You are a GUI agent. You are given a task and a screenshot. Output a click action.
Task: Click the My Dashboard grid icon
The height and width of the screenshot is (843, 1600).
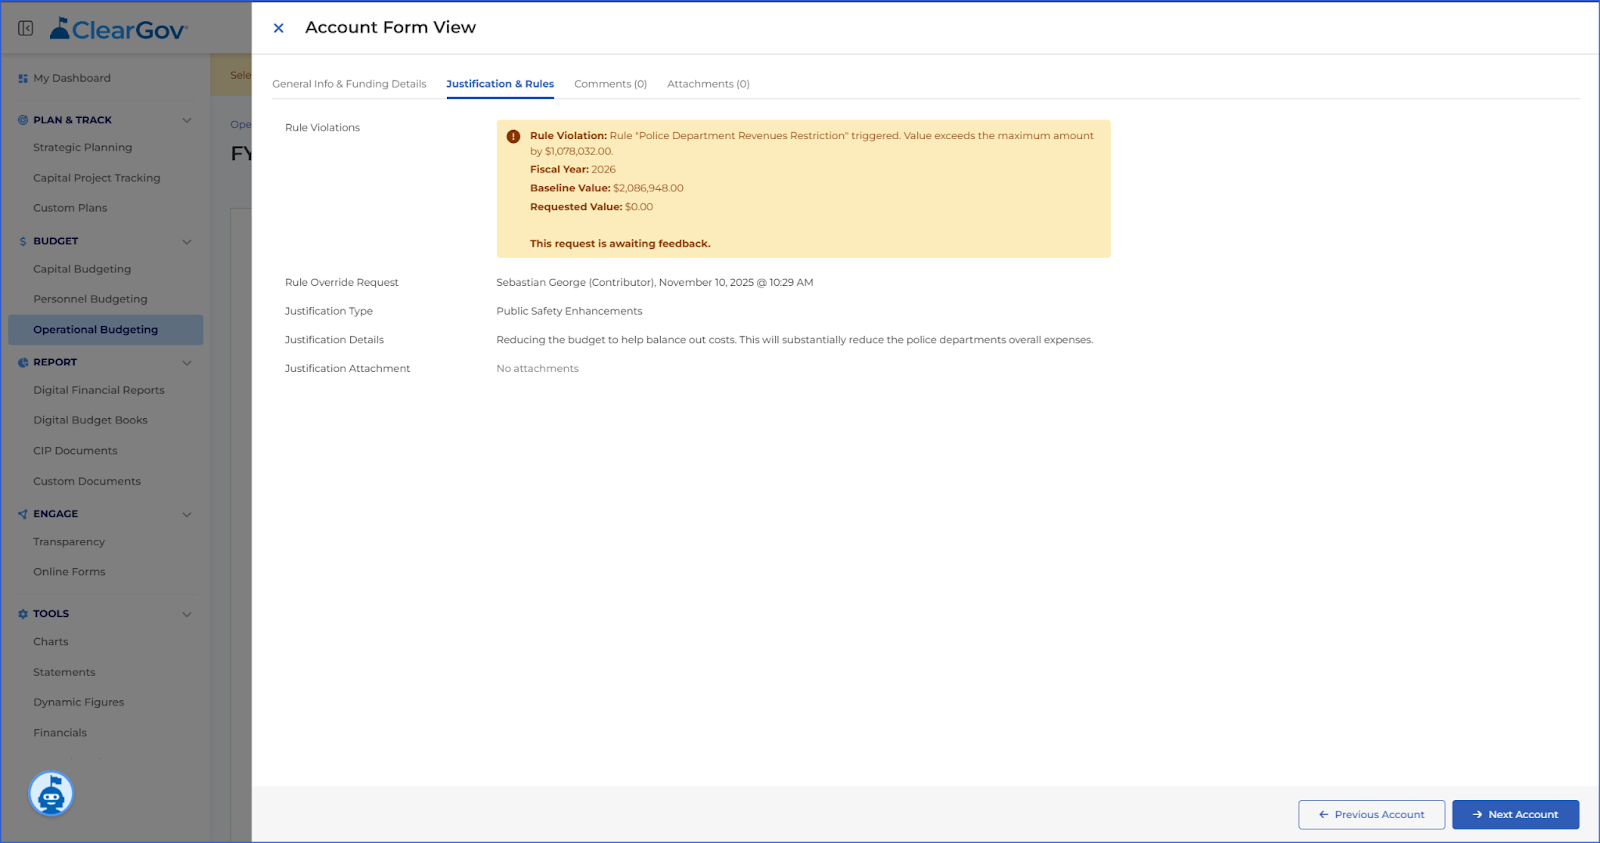pyautogui.click(x=23, y=78)
